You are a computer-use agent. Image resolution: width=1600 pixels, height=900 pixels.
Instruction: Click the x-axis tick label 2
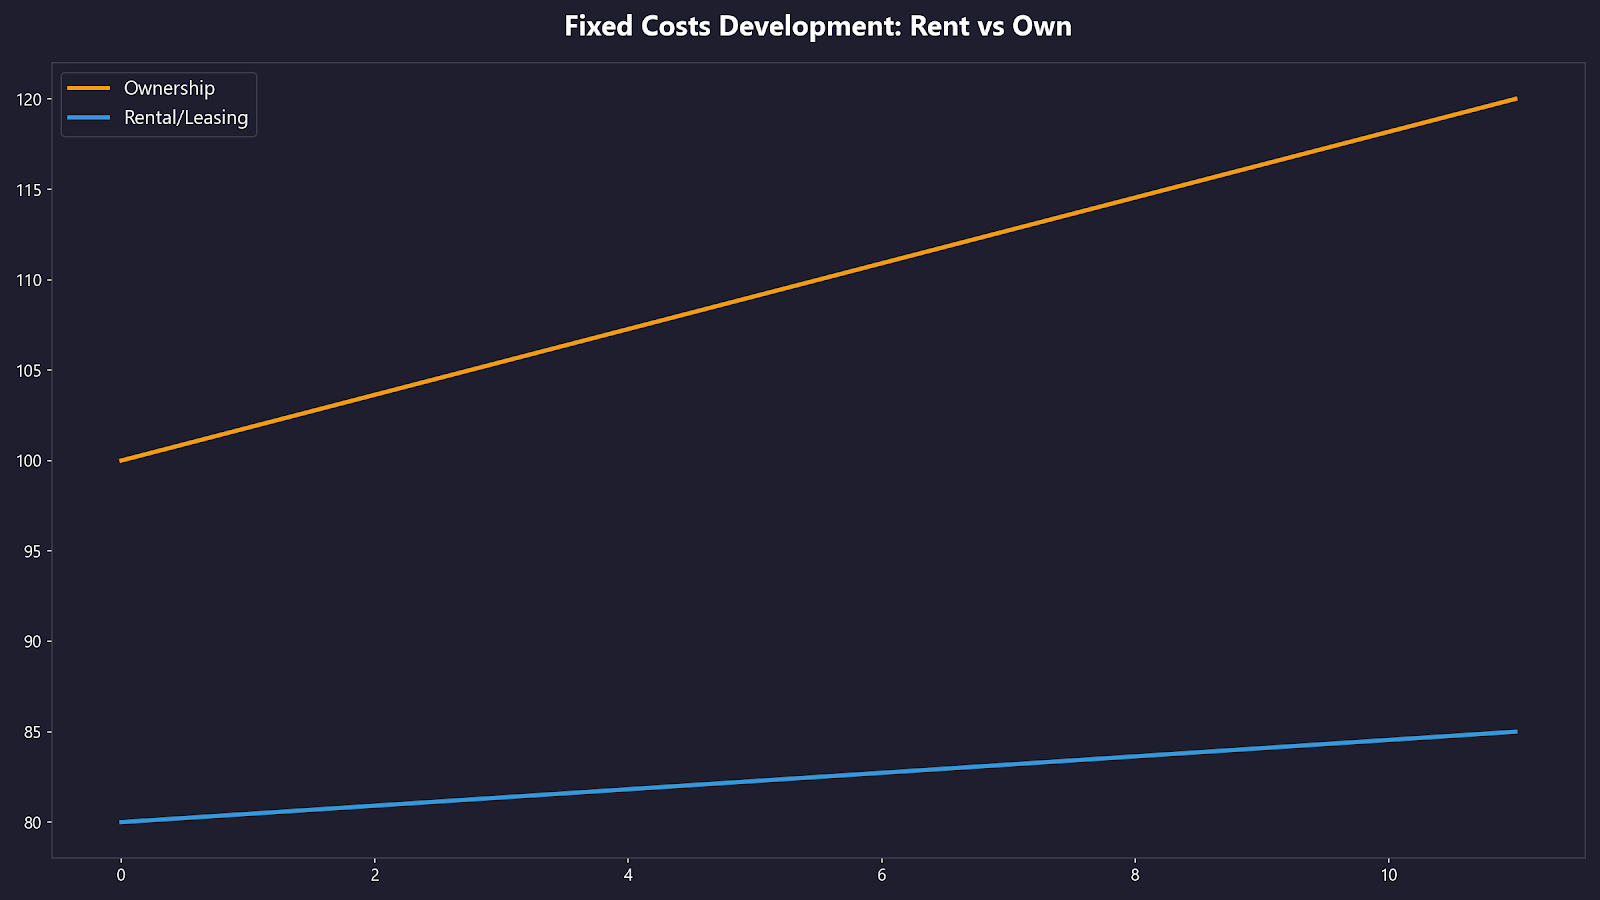click(x=375, y=875)
